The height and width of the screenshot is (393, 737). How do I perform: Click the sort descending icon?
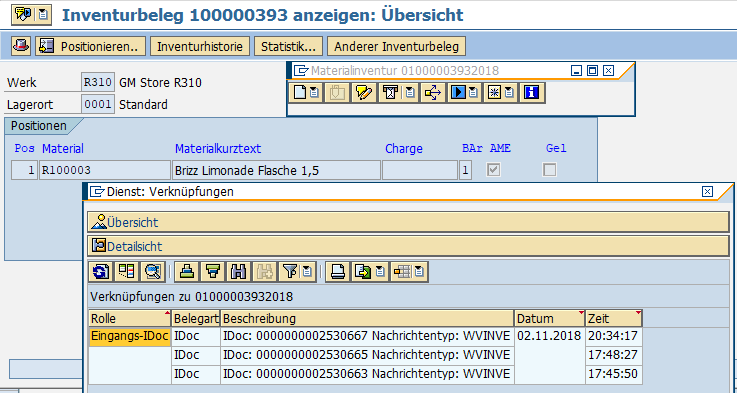tap(213, 272)
